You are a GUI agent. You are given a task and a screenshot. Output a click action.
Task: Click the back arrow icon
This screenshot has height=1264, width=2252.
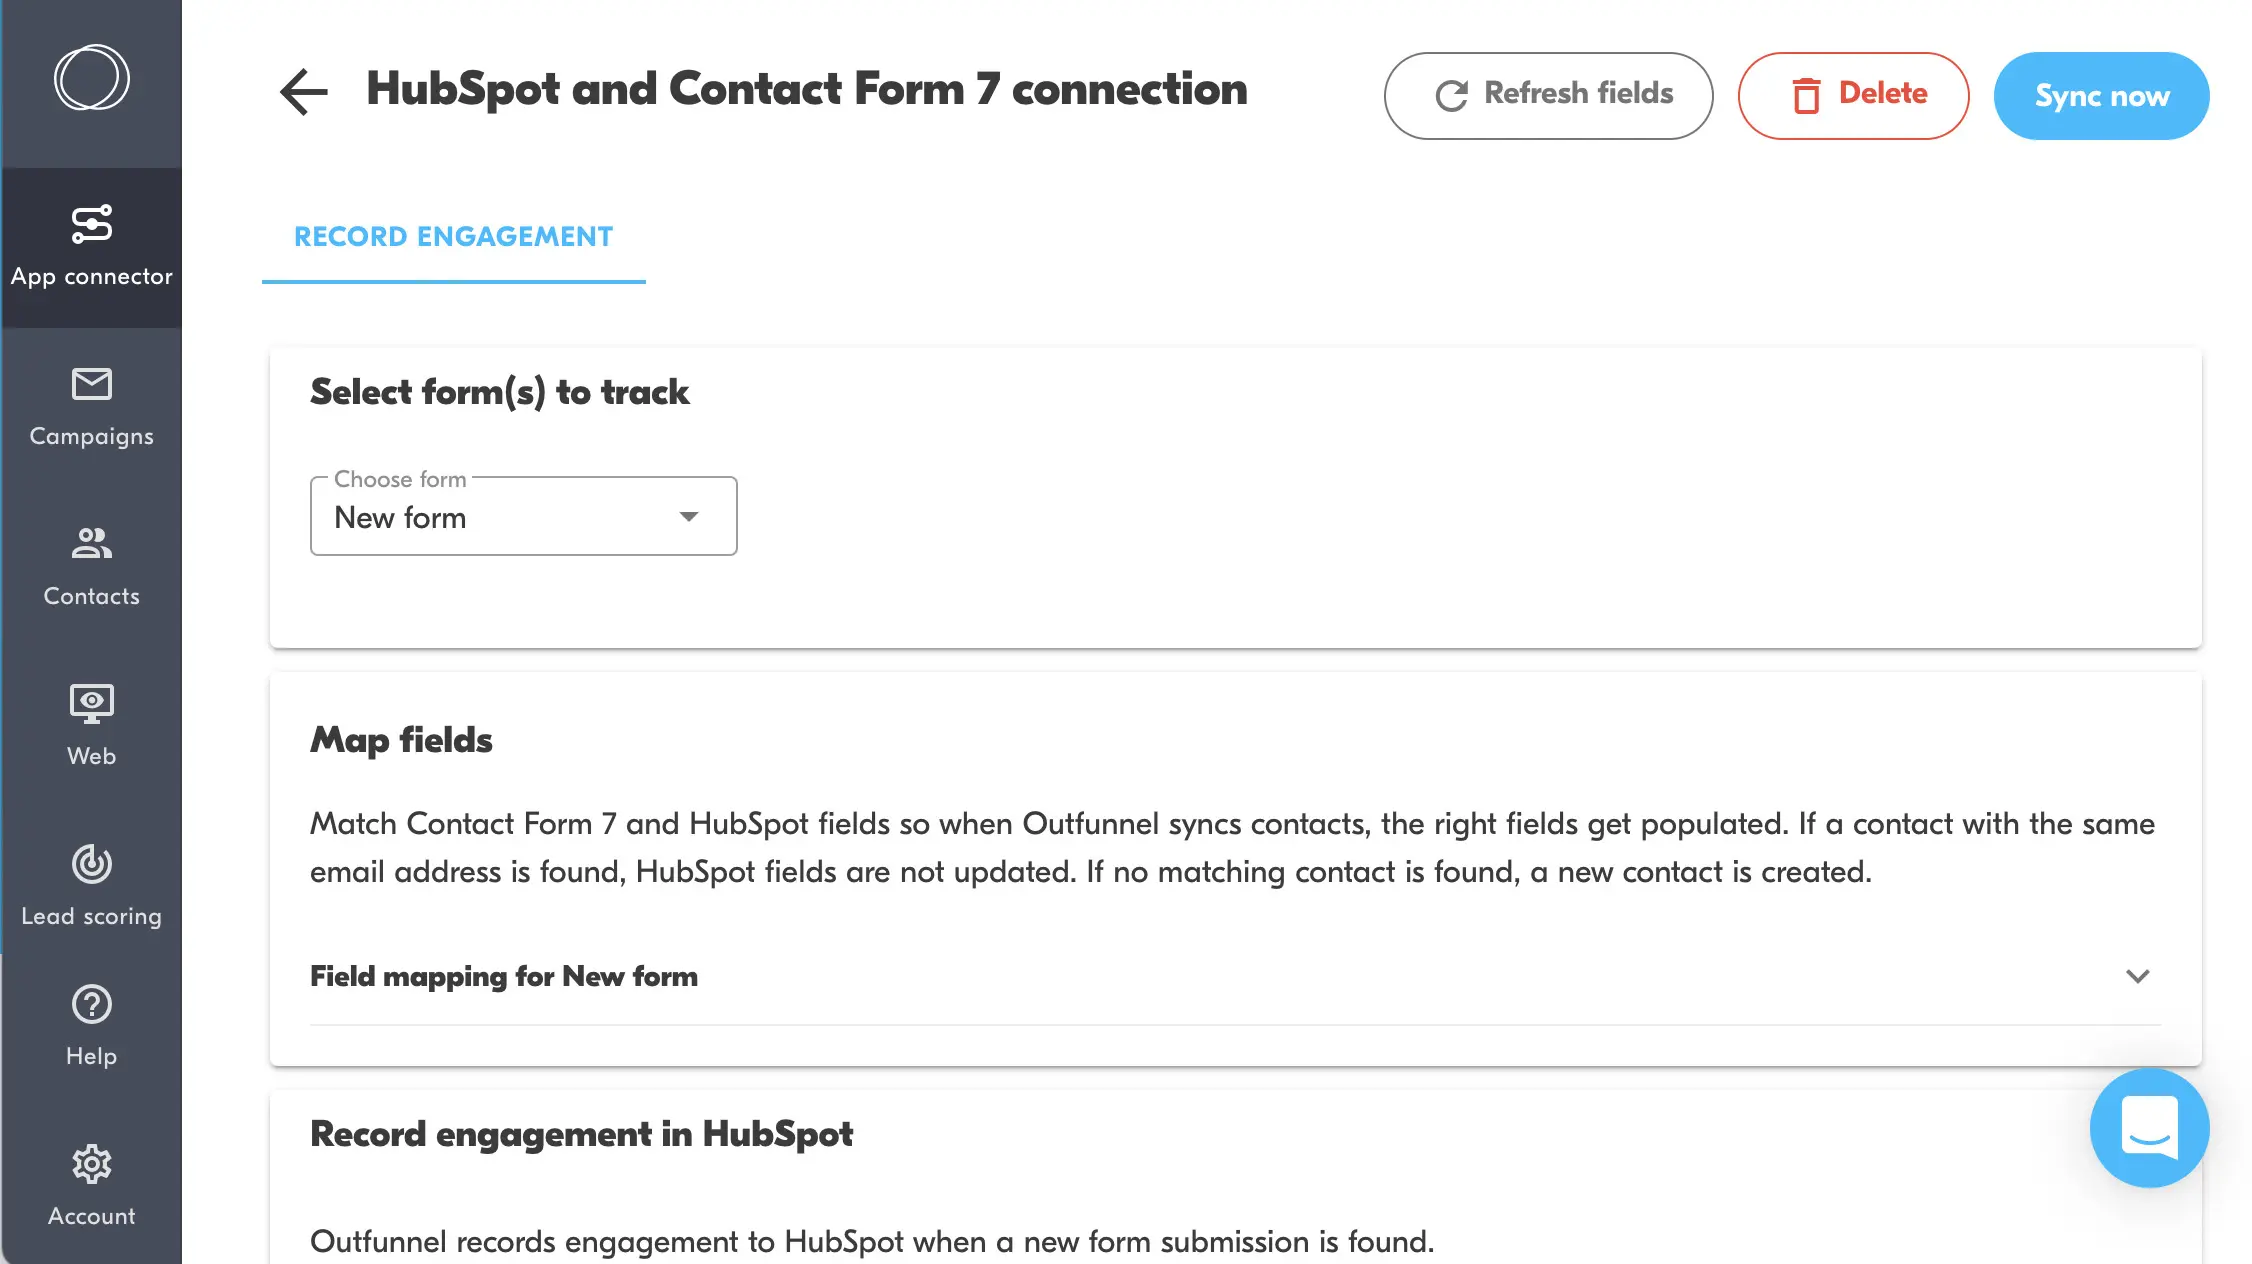[x=303, y=92]
